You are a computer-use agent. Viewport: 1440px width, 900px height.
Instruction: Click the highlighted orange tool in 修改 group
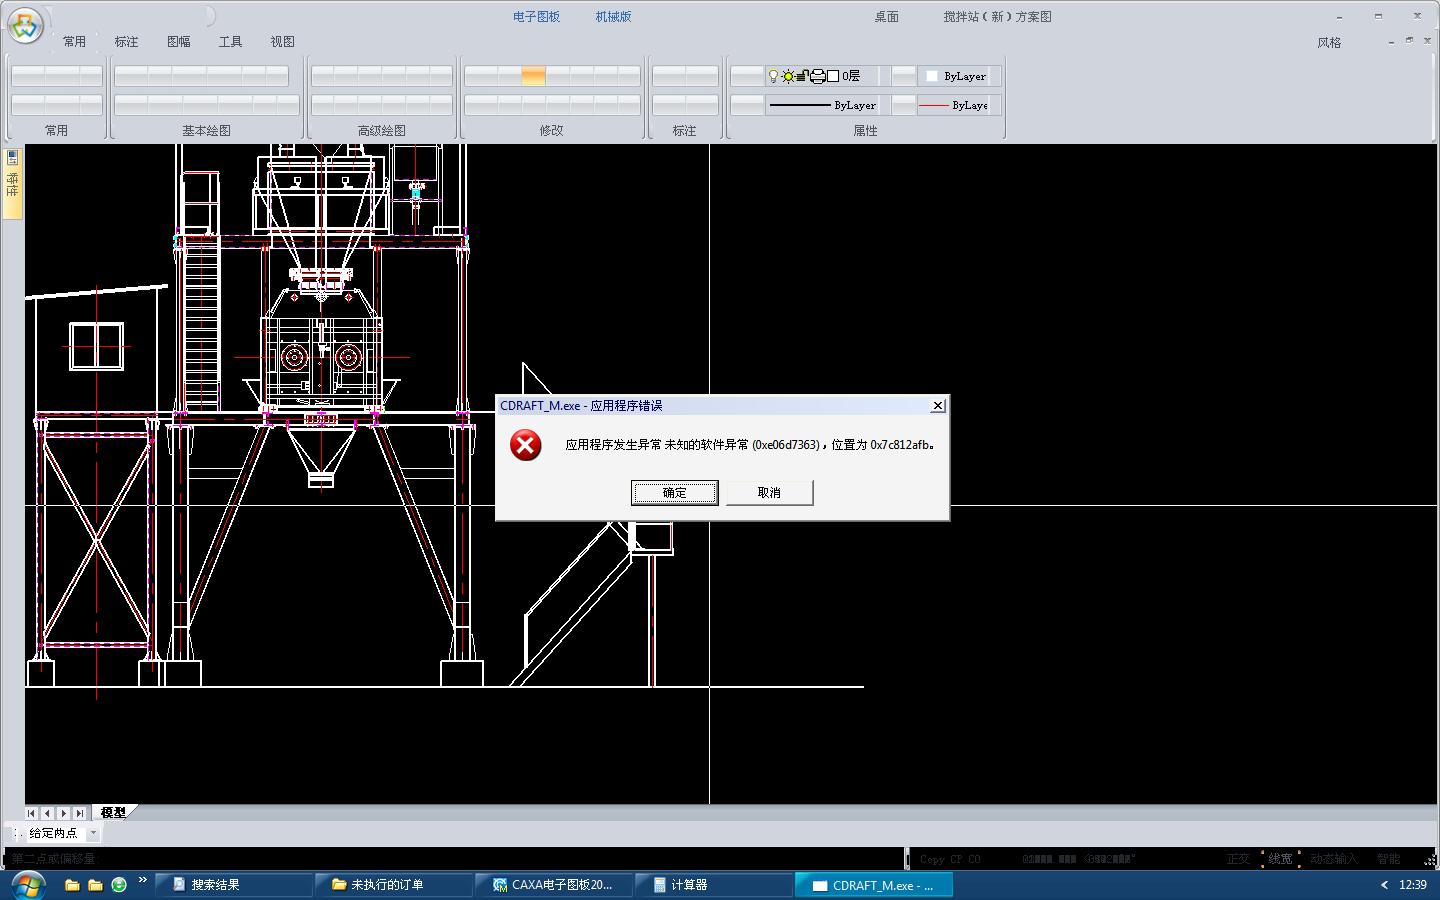(533, 76)
